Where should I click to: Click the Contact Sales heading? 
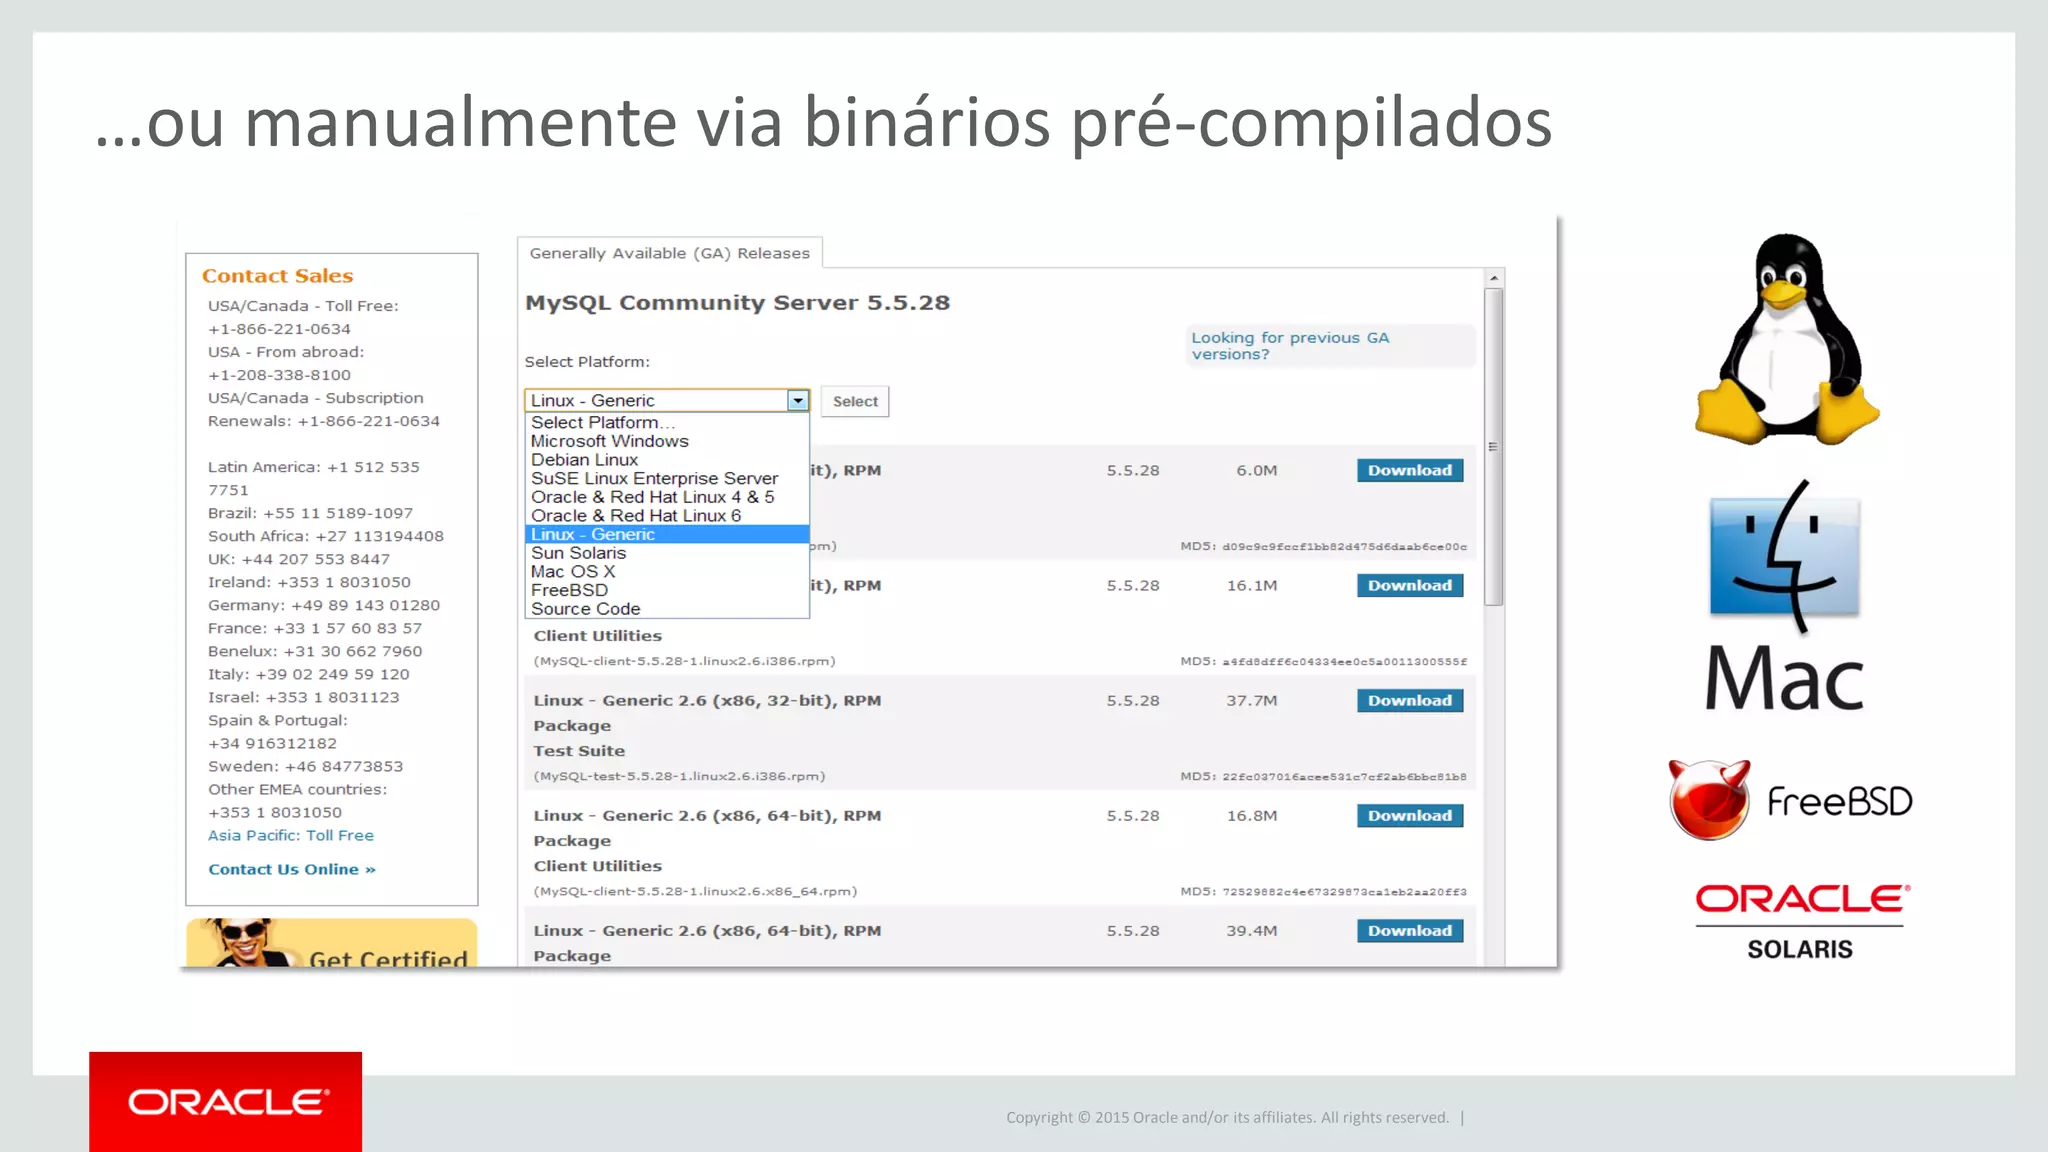tap(278, 276)
